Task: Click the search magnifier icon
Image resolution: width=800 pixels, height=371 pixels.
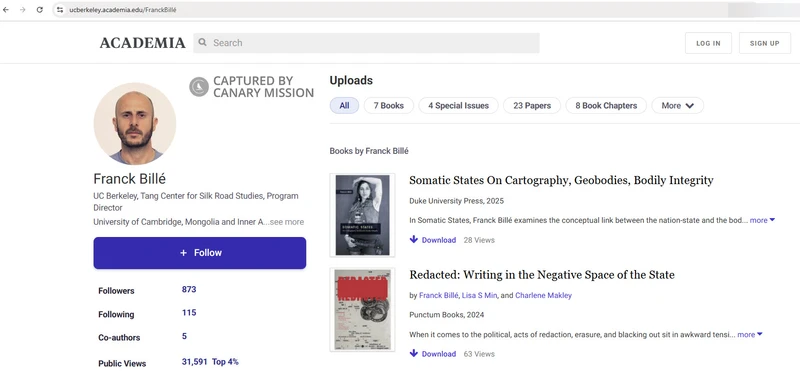Action: click(x=203, y=42)
